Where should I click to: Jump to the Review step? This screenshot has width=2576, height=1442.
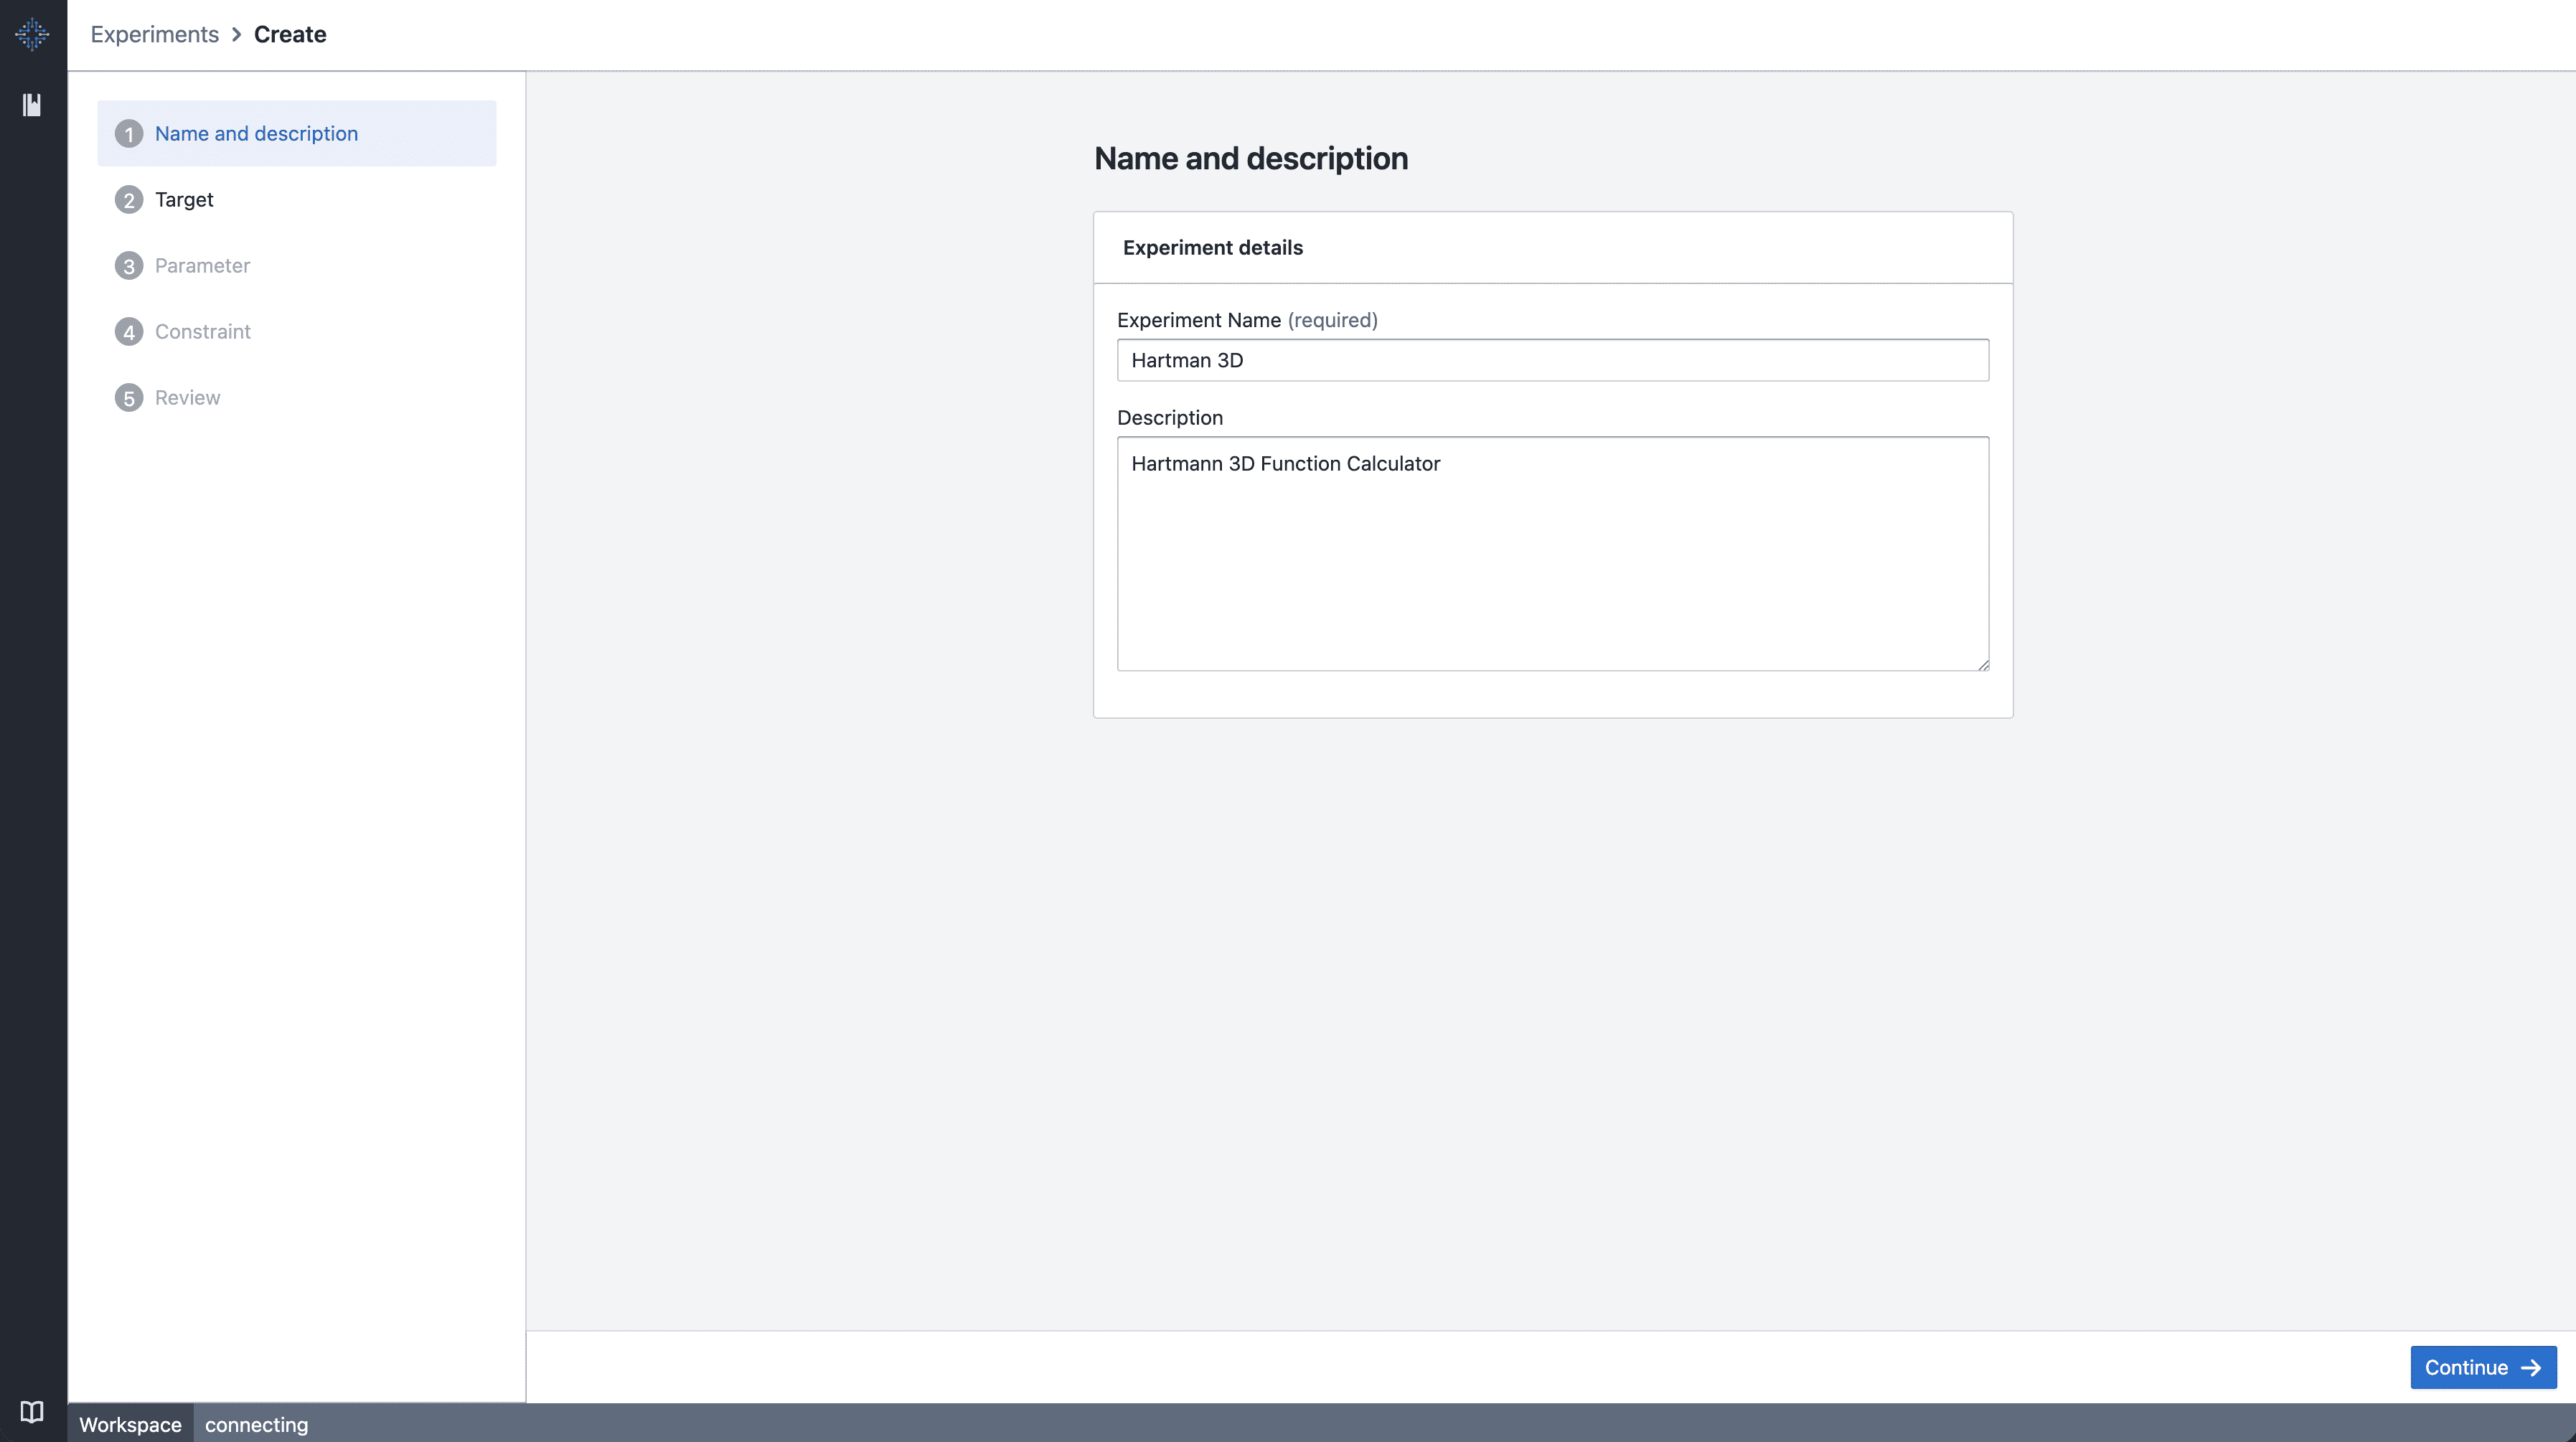[x=187, y=398]
